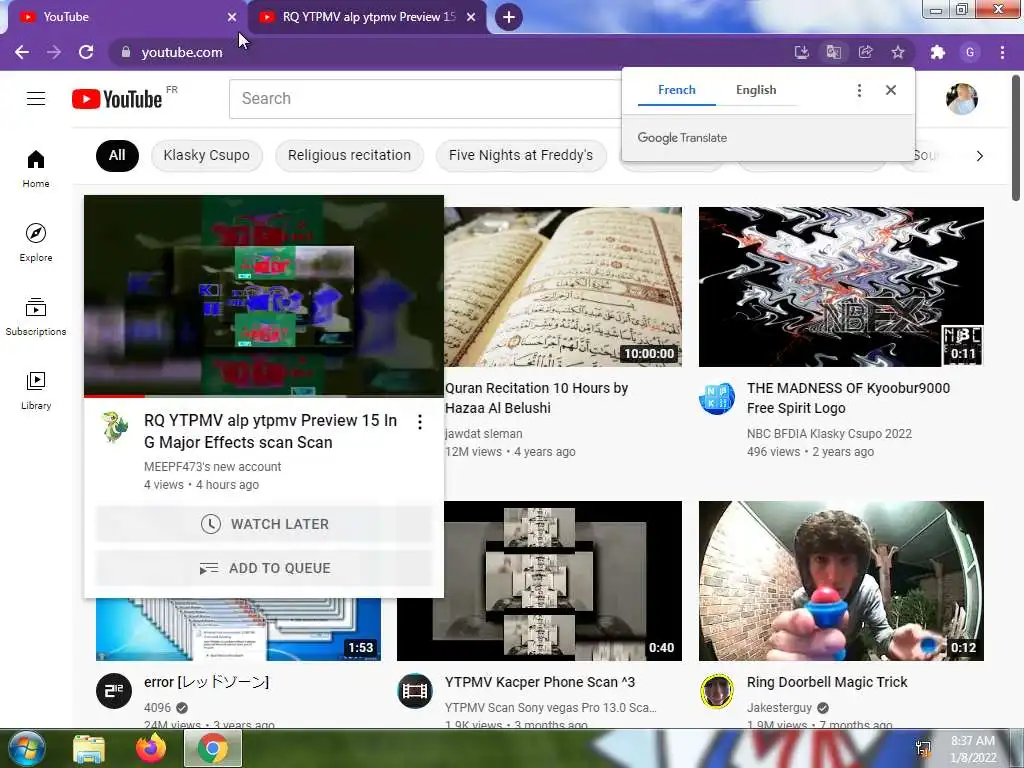
Task: Open Windows Start menu
Action: pos(27,748)
